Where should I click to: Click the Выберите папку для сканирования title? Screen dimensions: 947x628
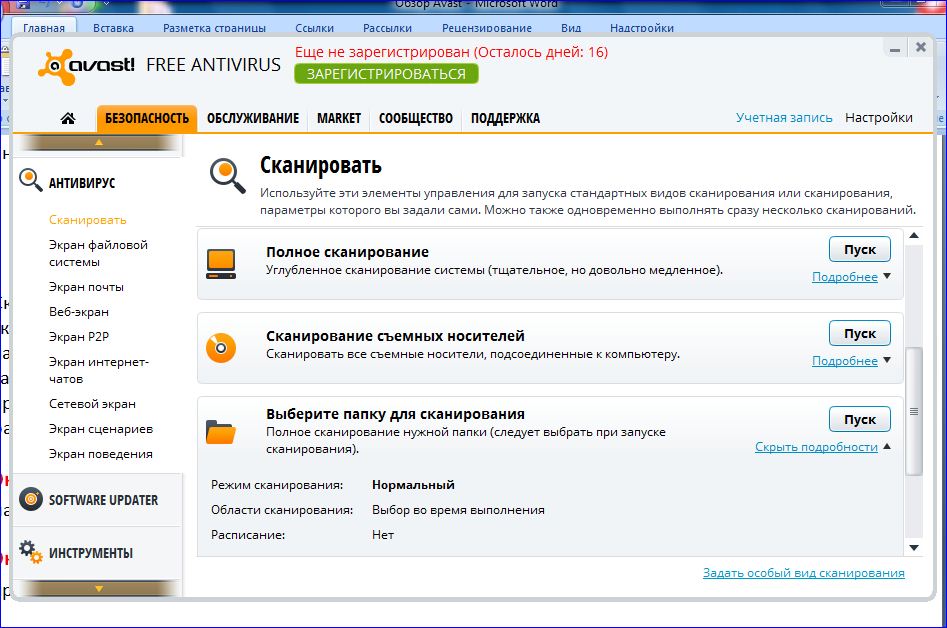396,414
